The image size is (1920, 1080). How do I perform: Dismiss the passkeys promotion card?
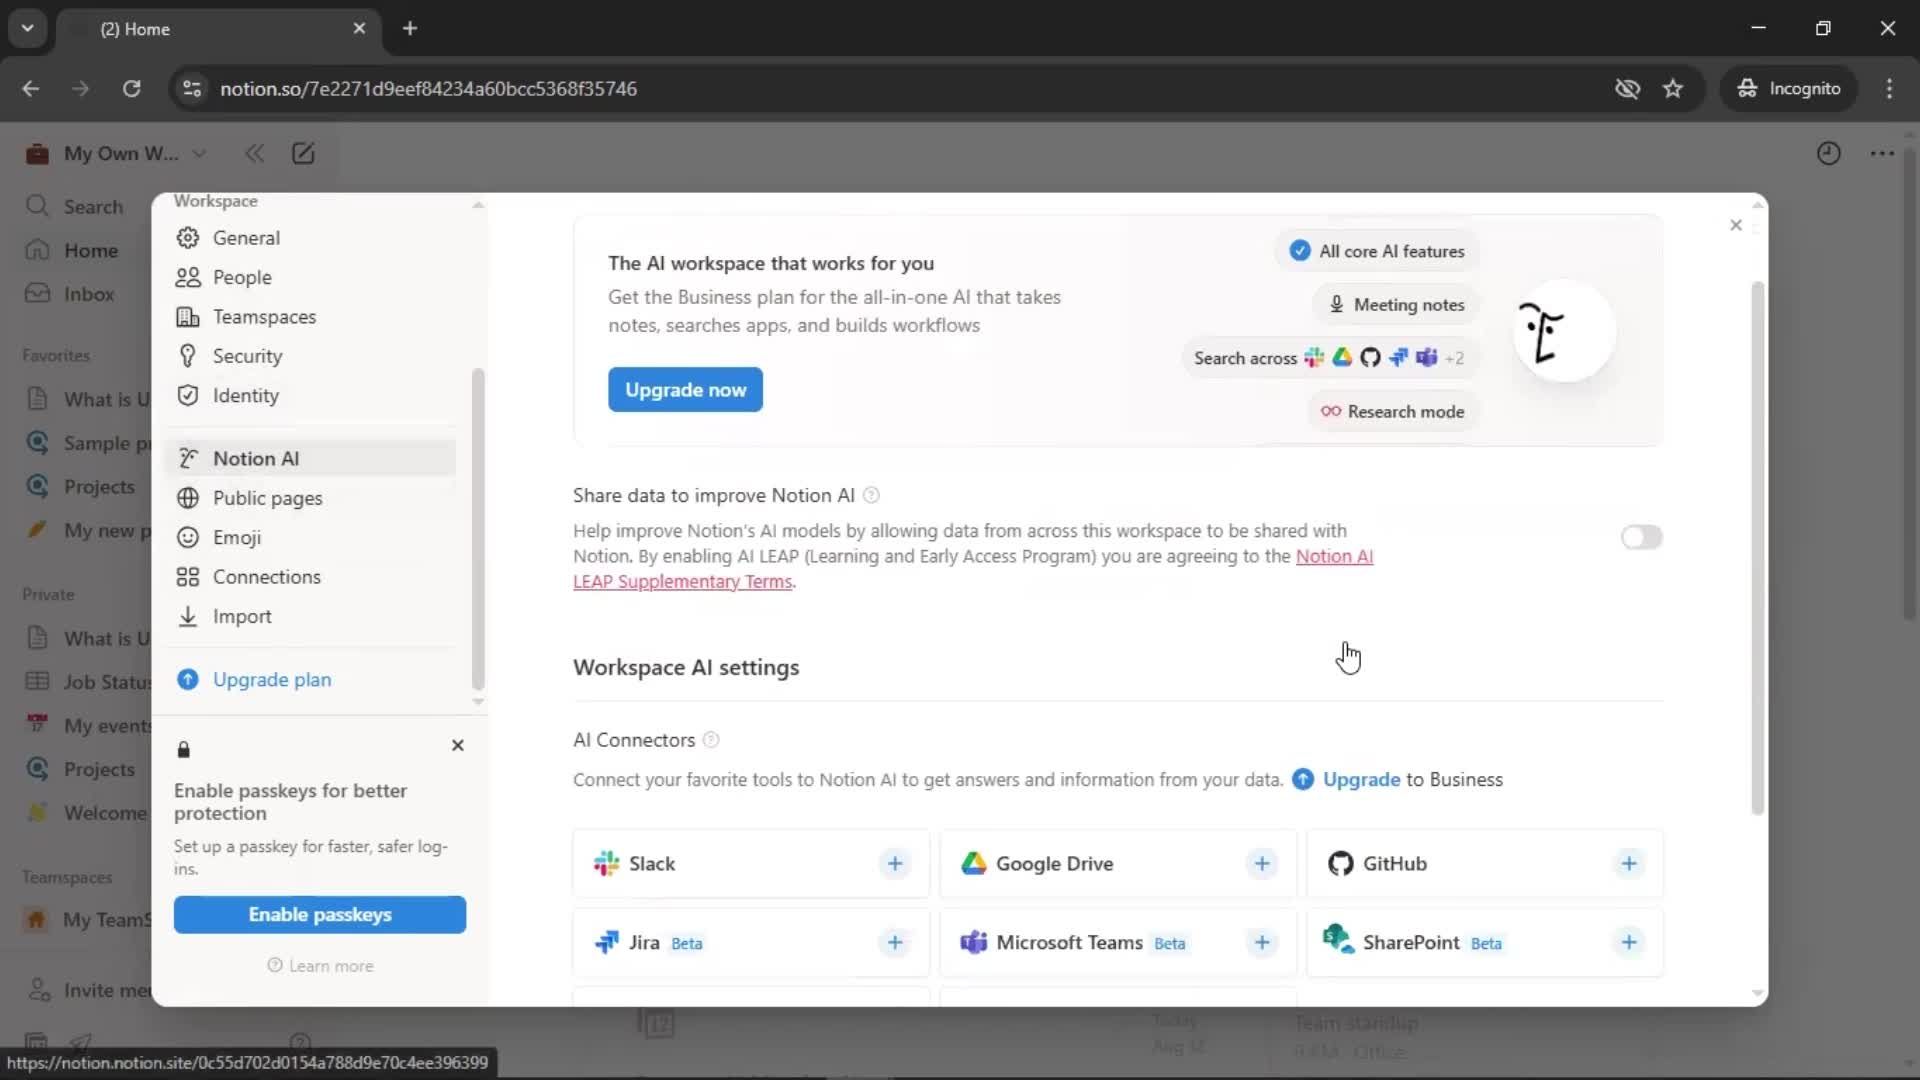click(x=458, y=745)
